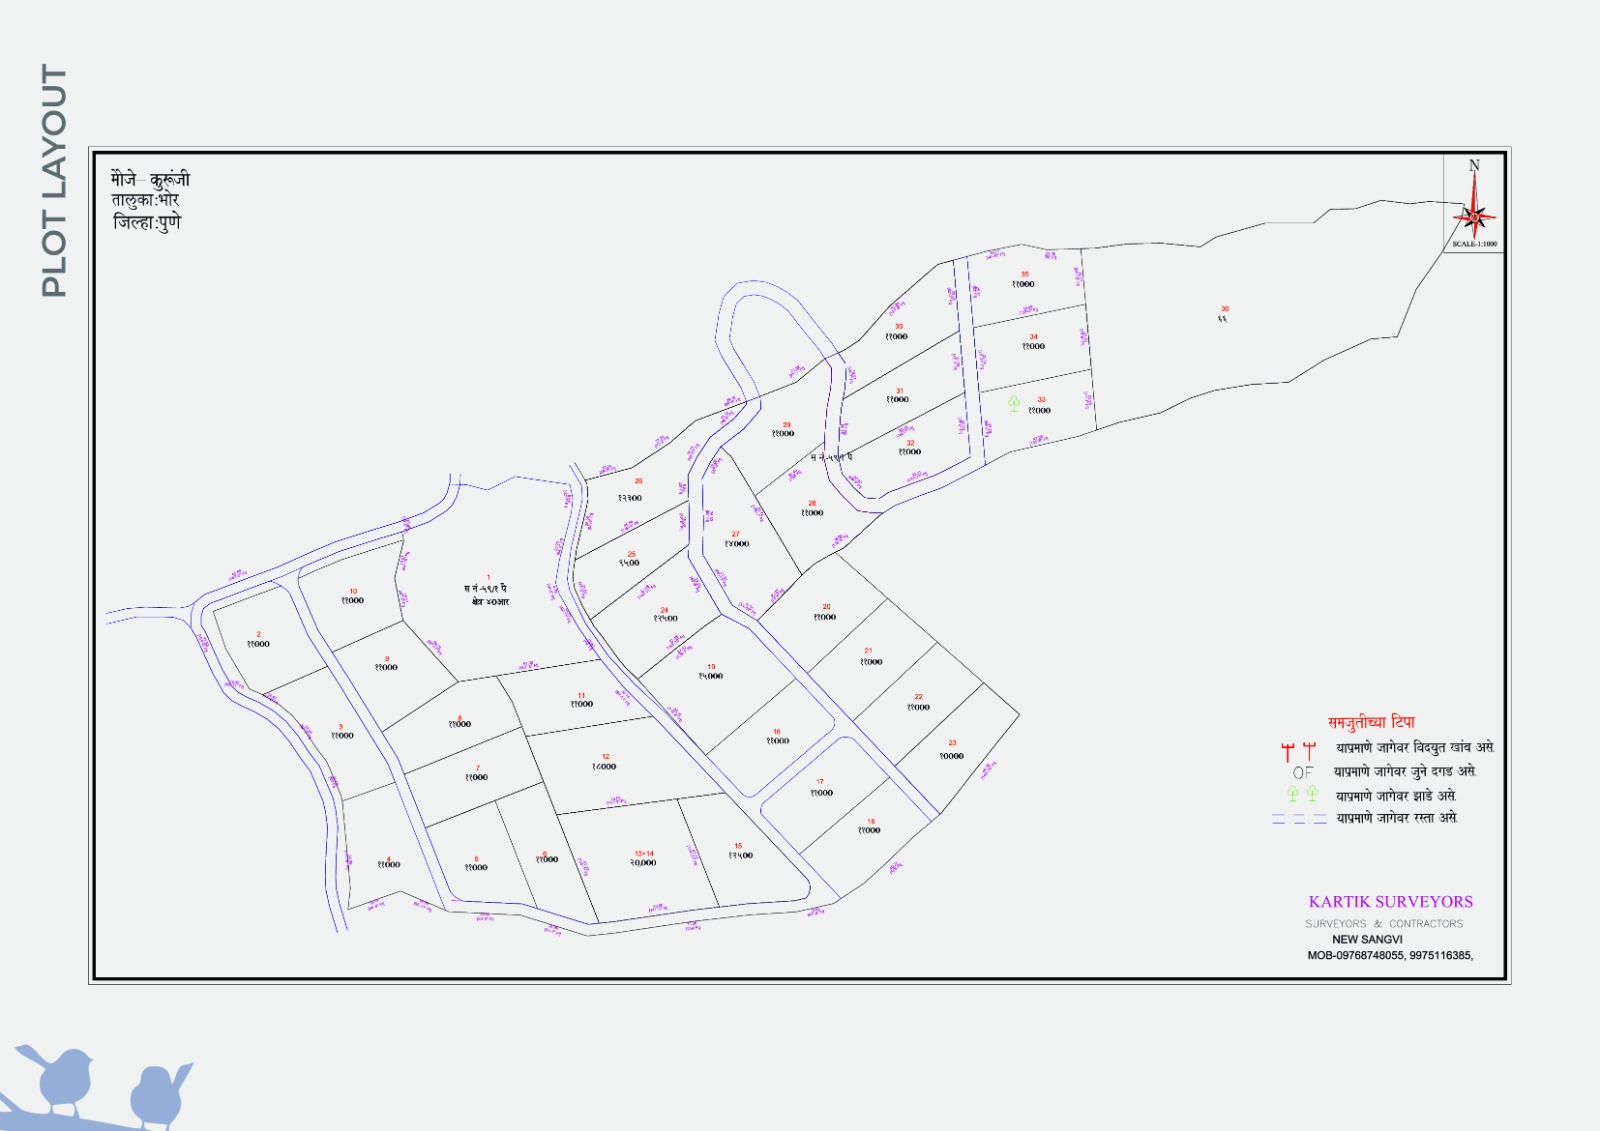Click the OF old stone legend symbol
Viewport: 1600px width, 1131px height.
point(1302,773)
